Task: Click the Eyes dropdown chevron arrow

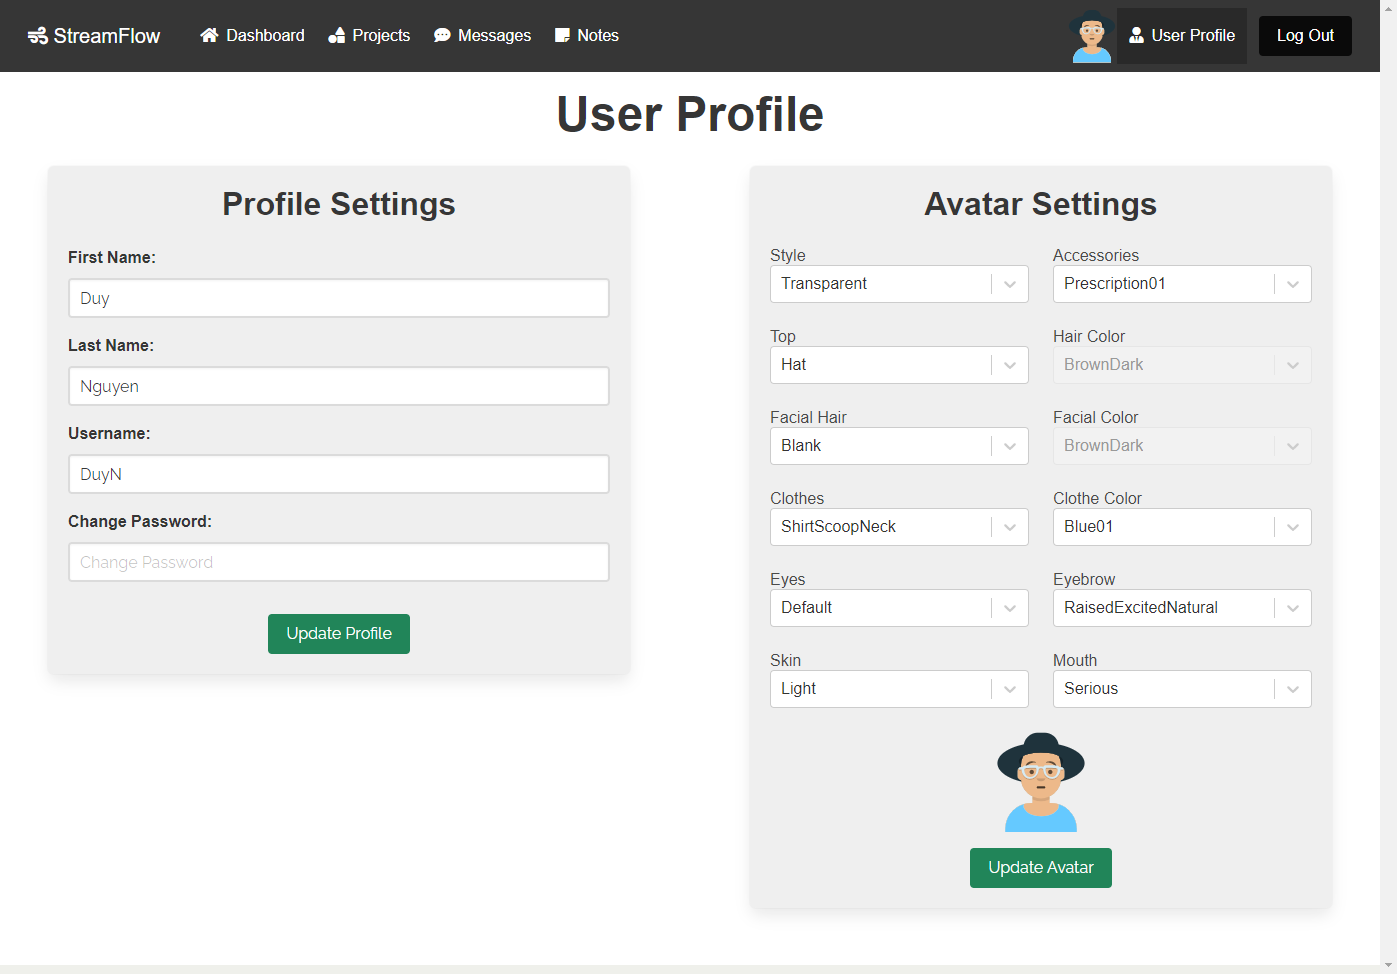Action: click(x=1010, y=608)
